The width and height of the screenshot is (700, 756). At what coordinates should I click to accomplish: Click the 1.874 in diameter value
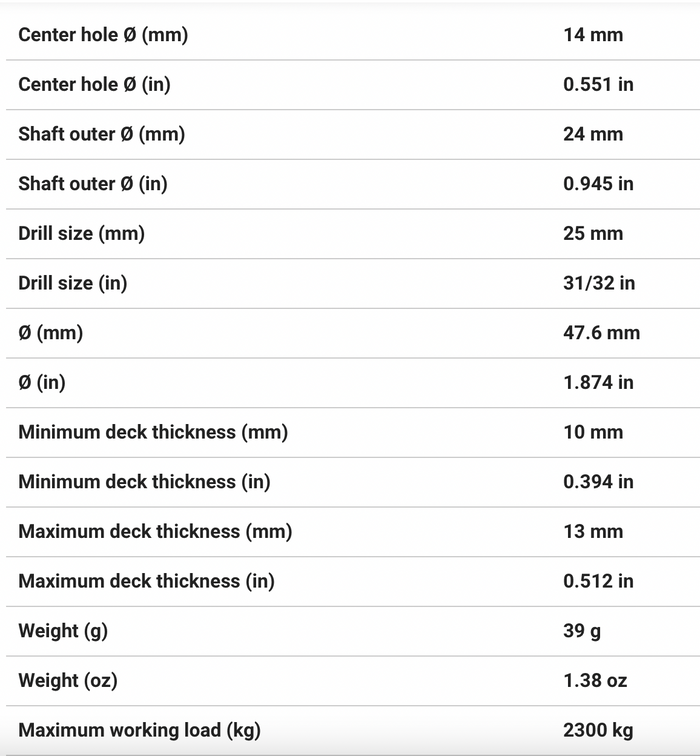[x=598, y=382]
